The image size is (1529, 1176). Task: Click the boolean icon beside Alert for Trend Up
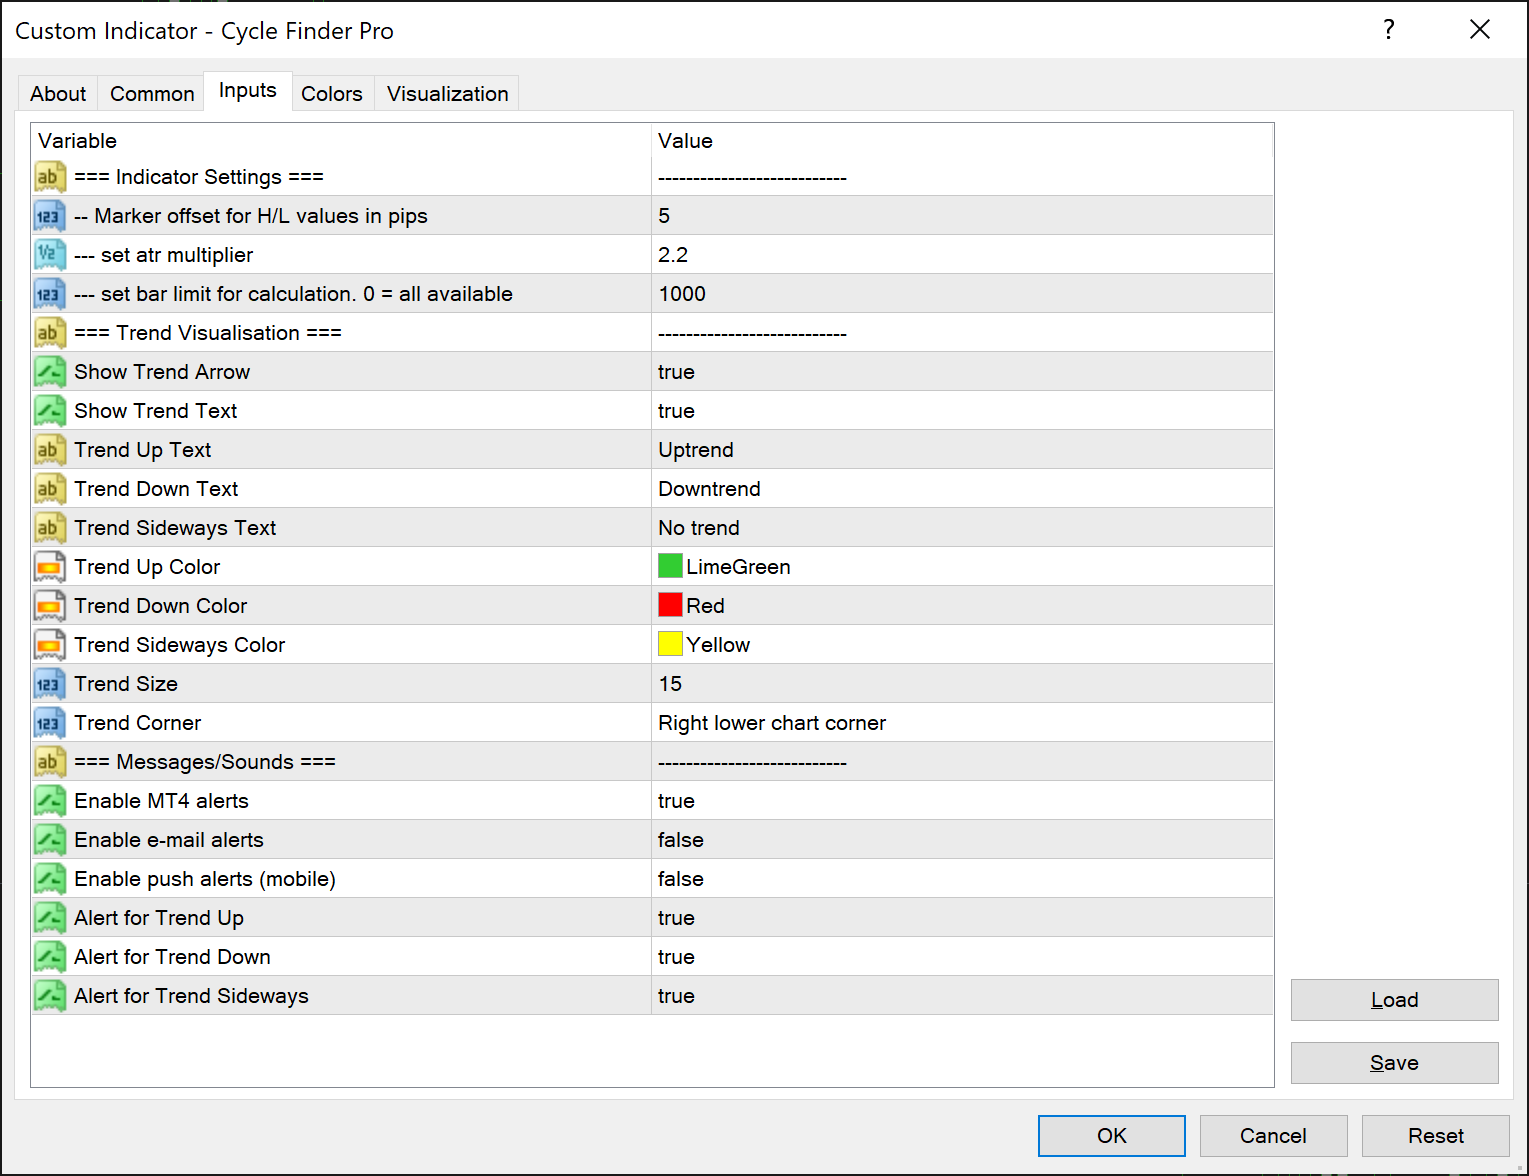tap(50, 918)
